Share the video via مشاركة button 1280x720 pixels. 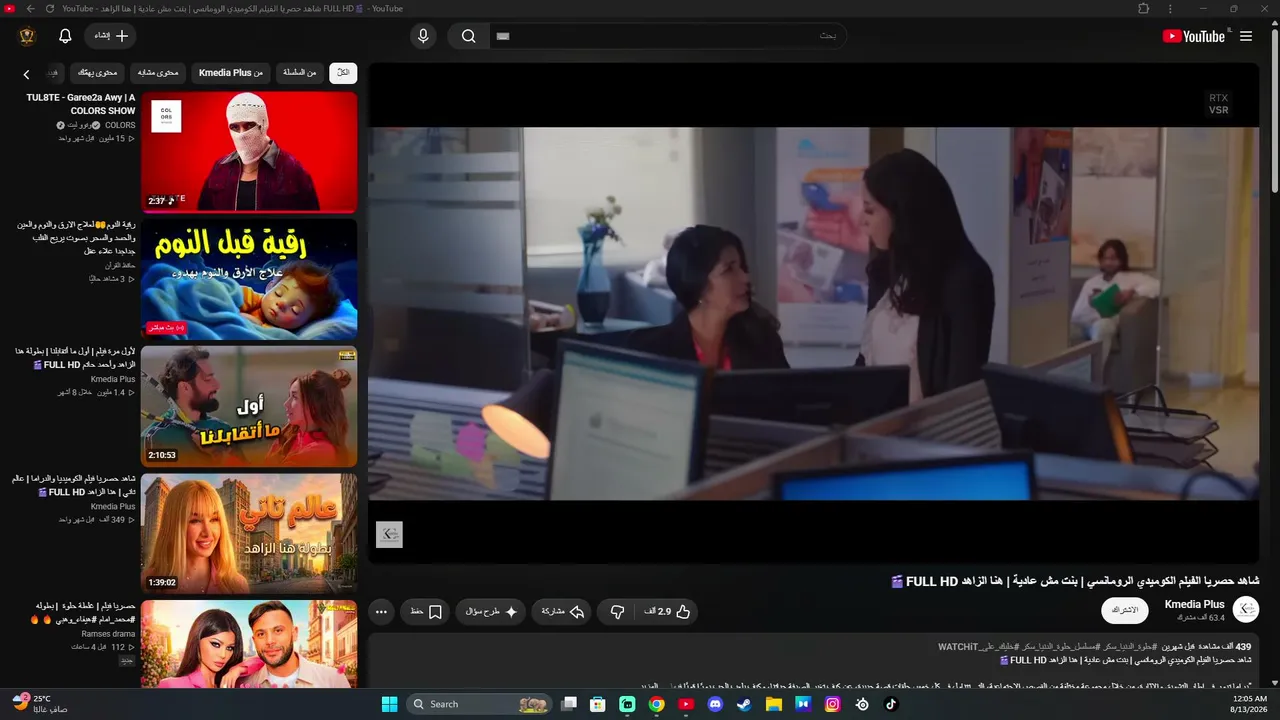pos(563,611)
